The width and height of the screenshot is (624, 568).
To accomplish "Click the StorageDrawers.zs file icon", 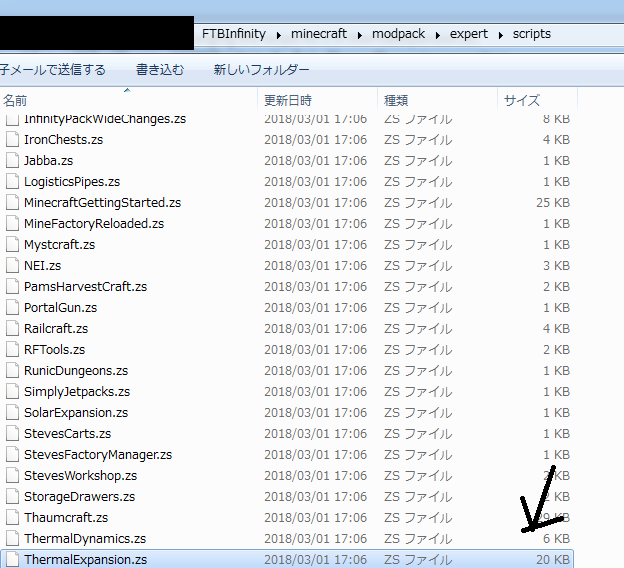I will [x=12, y=496].
